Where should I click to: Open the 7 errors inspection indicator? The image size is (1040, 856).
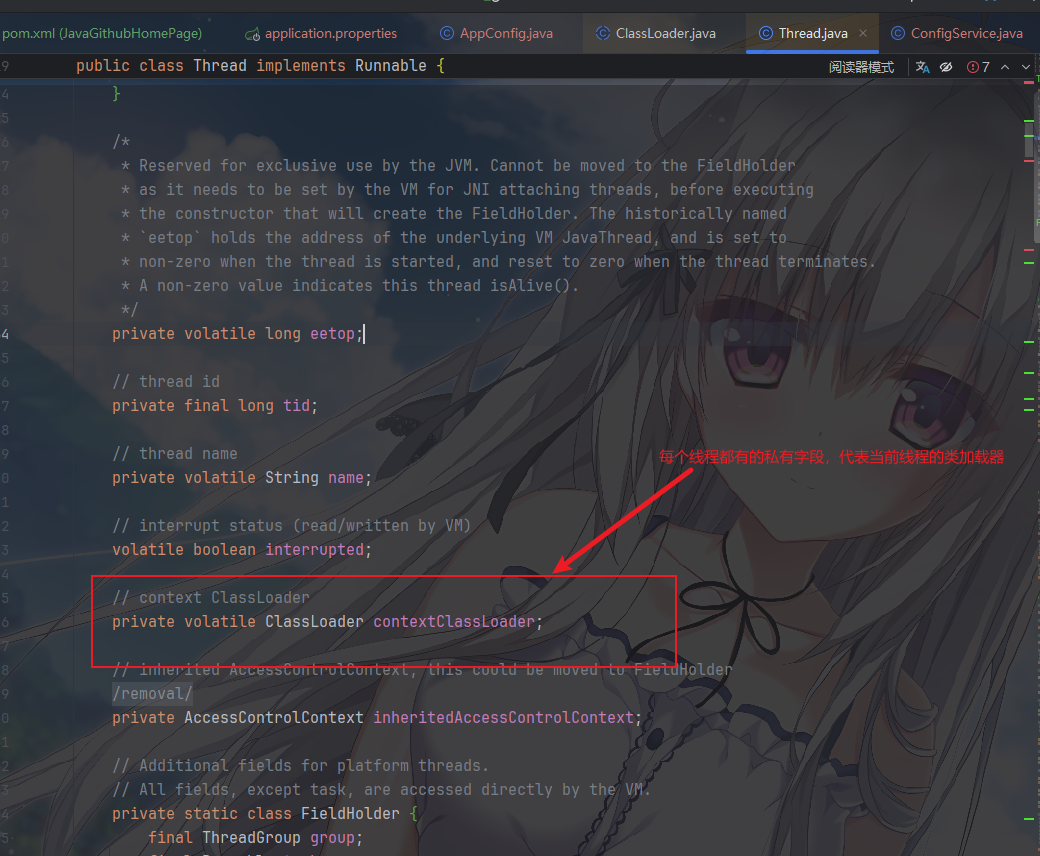point(978,67)
